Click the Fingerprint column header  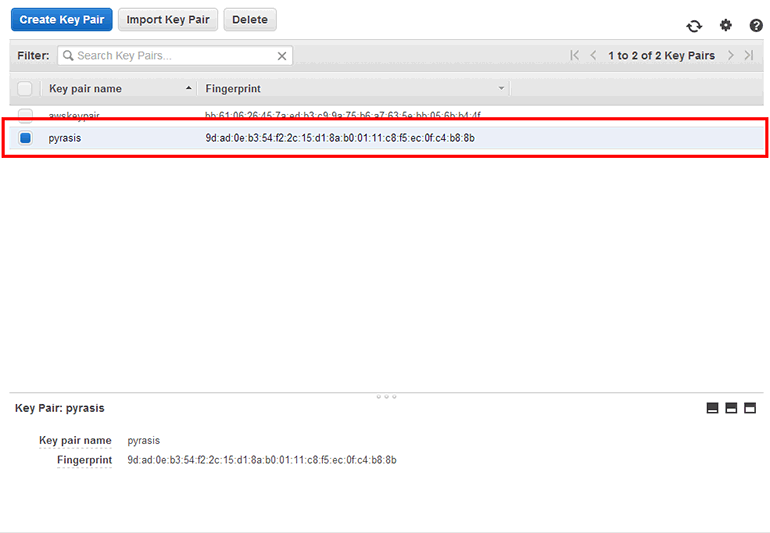pyautogui.click(x=233, y=89)
